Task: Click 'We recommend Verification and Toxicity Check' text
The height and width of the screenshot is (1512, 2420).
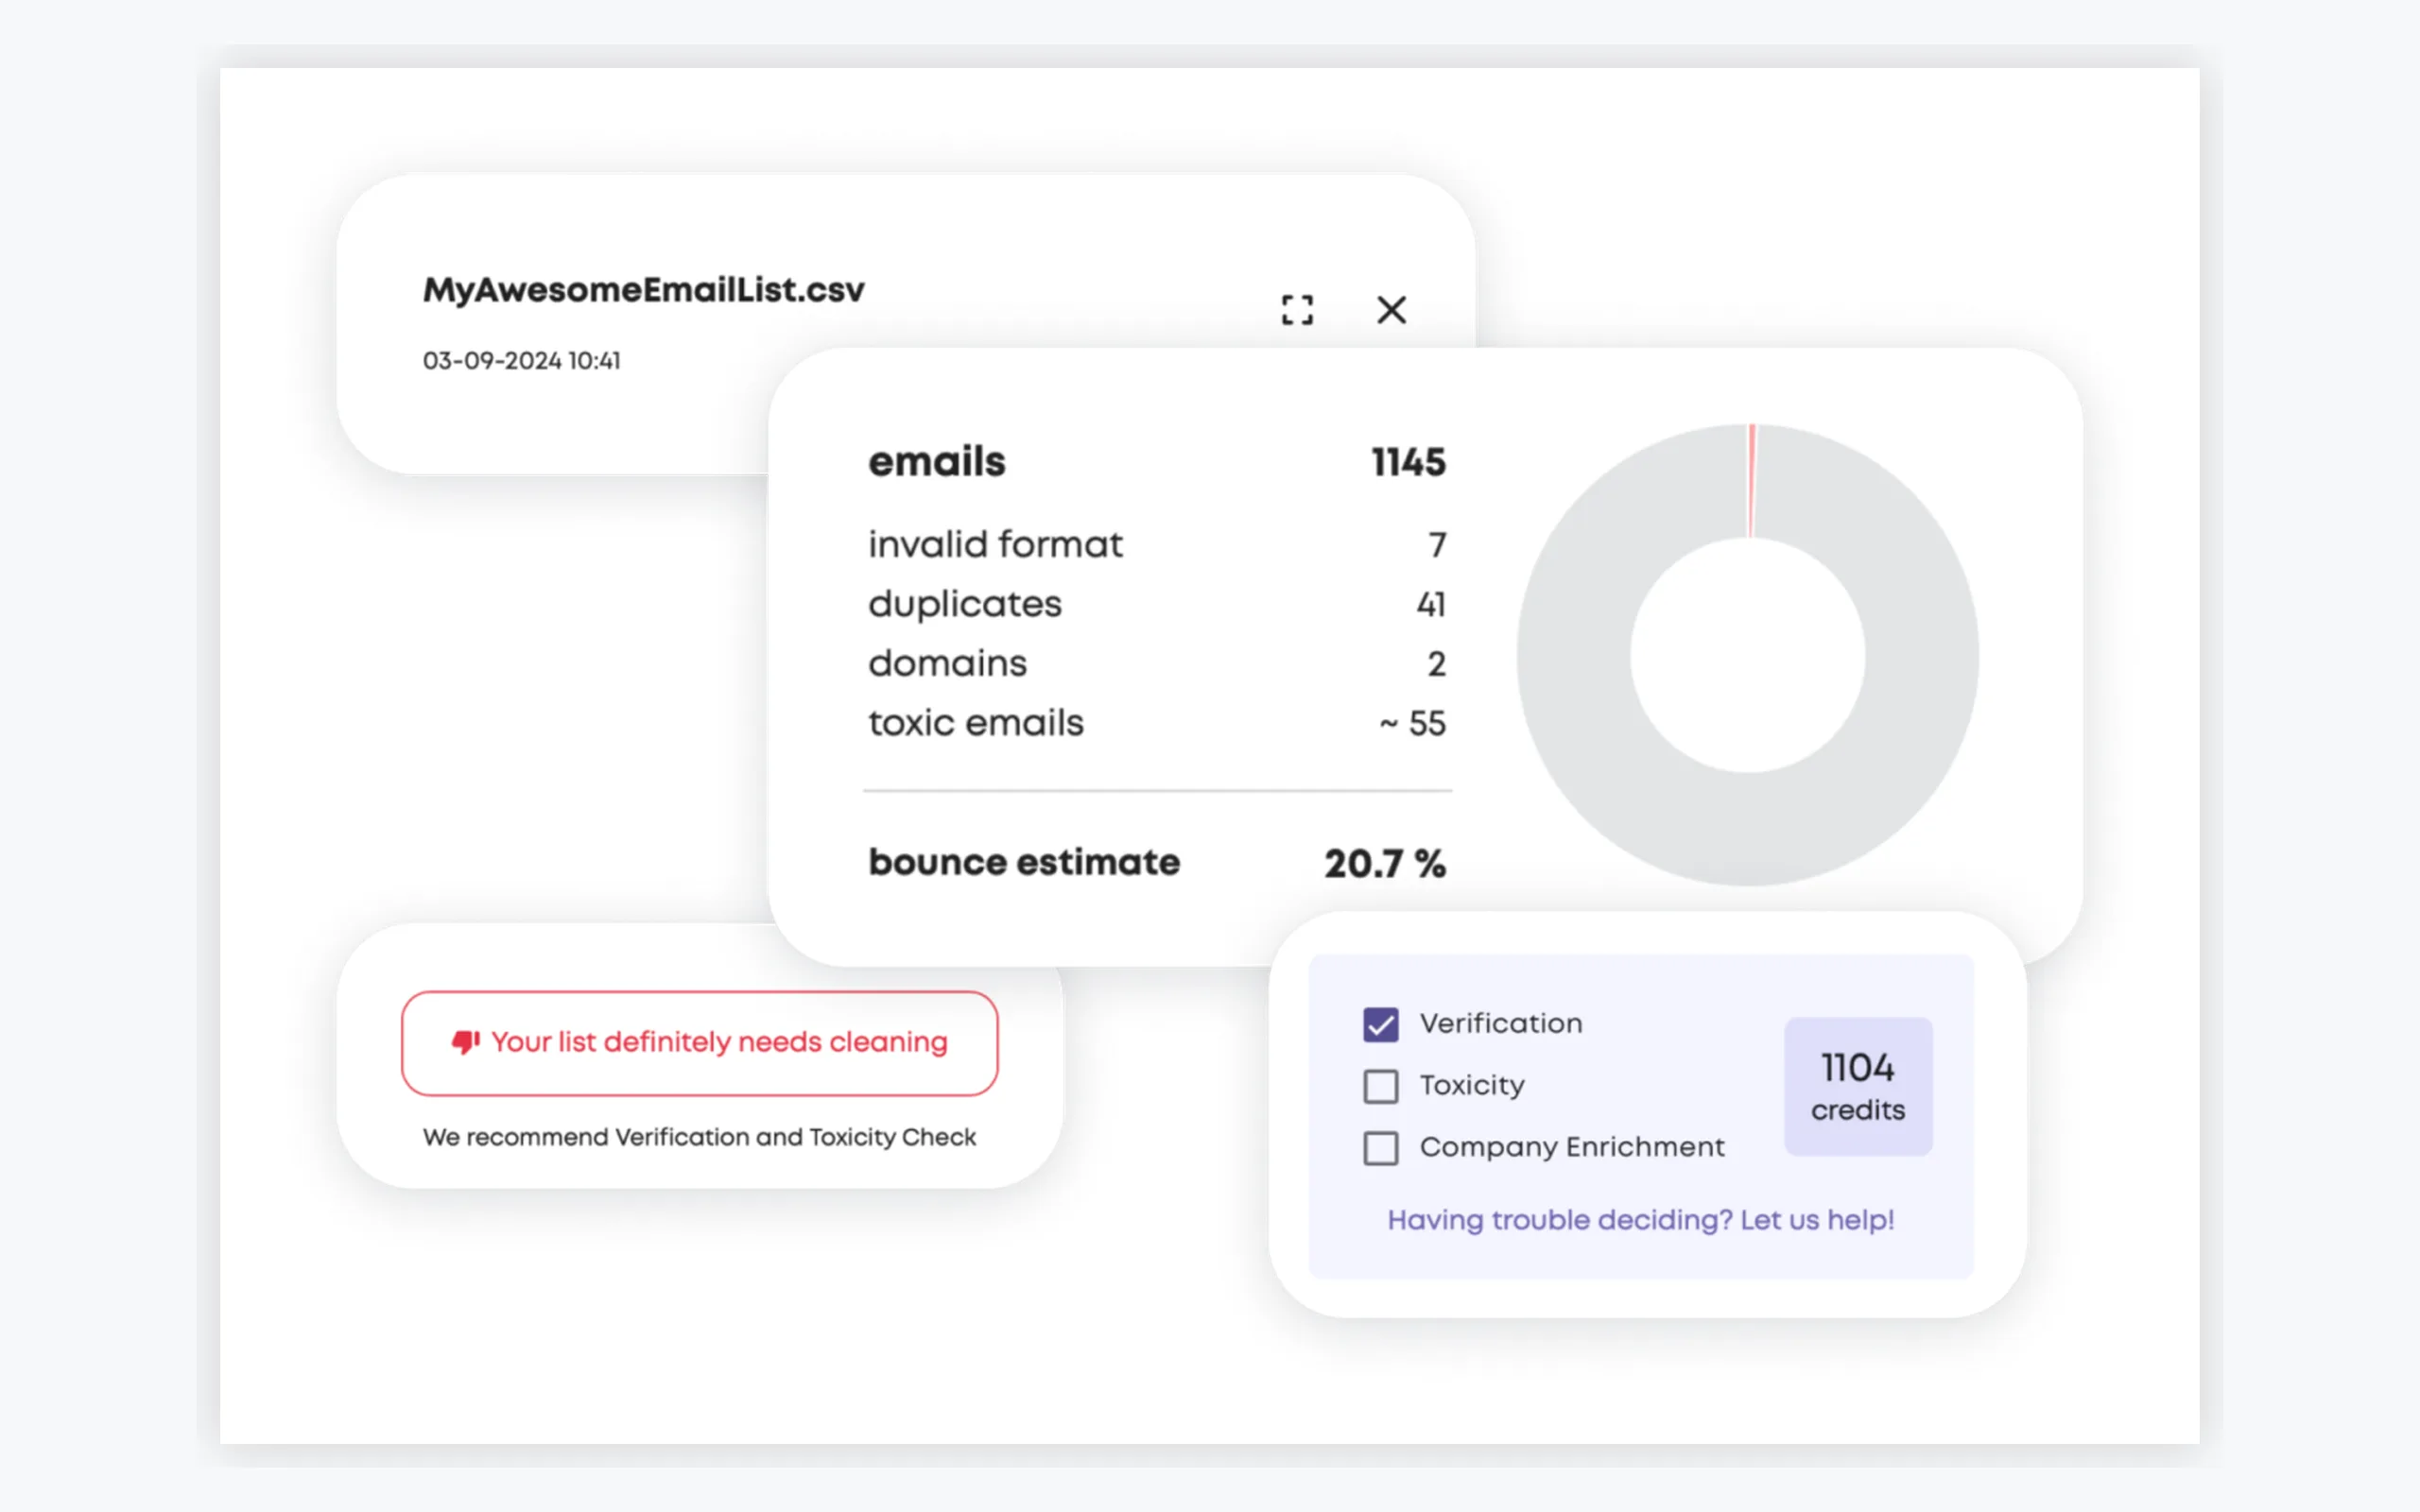Action: [x=699, y=1137]
